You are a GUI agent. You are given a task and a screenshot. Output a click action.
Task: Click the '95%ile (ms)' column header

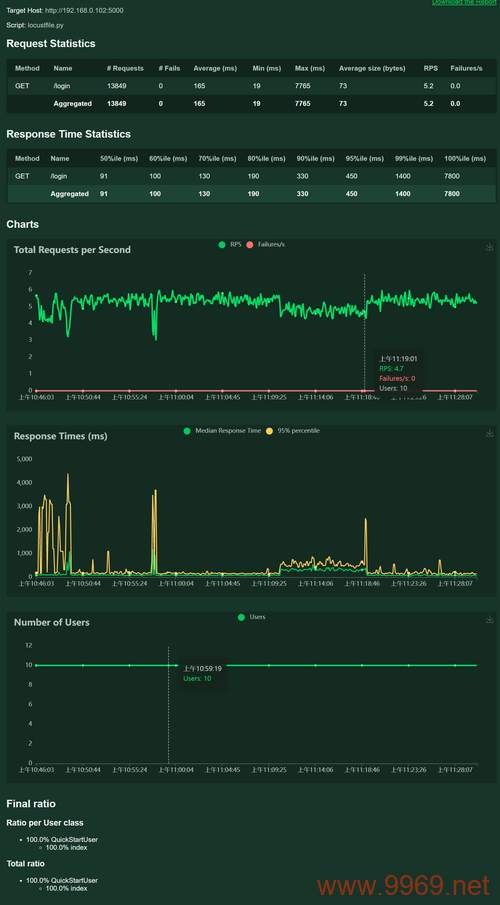tap(364, 158)
